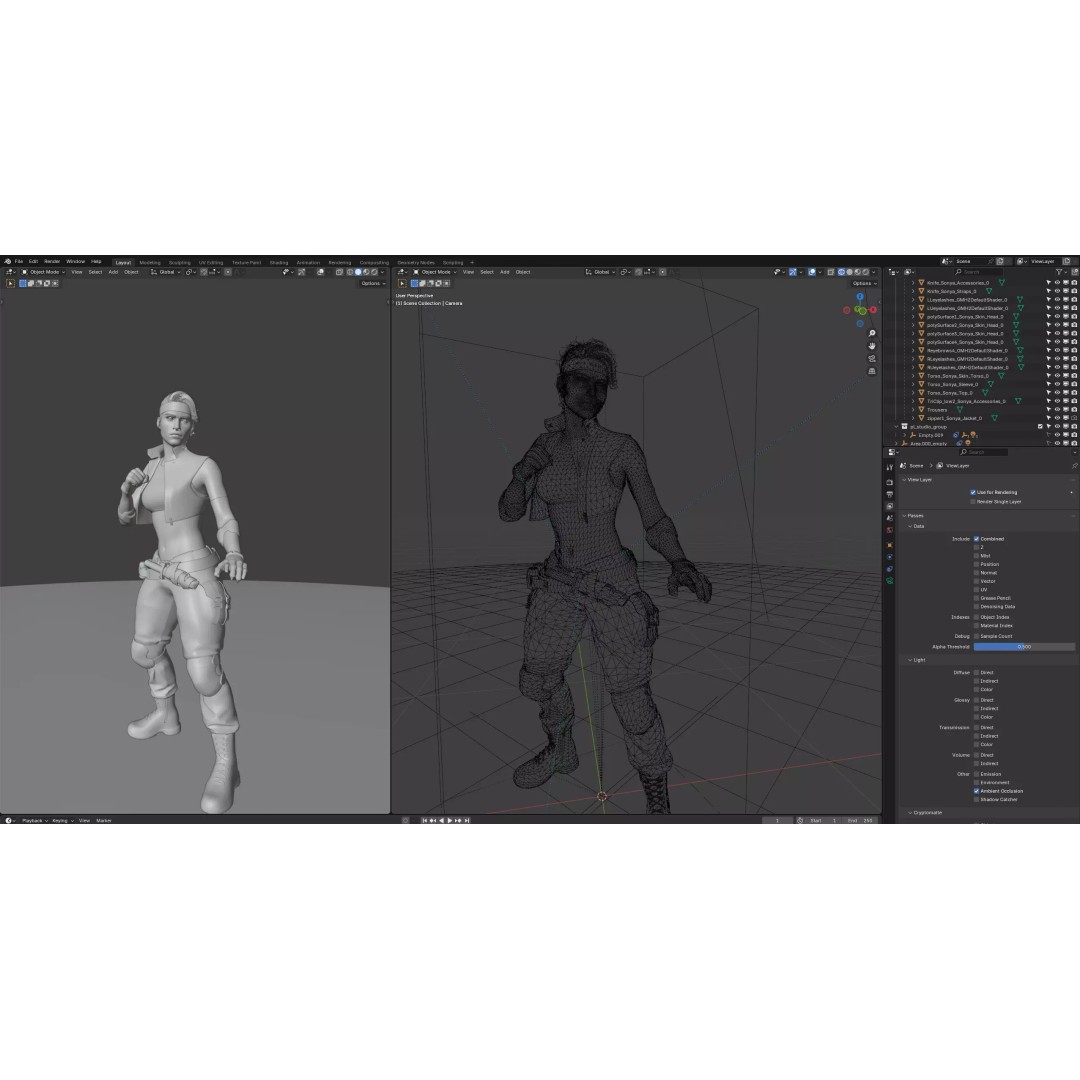Screen dimensions: 1080x1080
Task: Collapse the Passes panel
Action: (x=904, y=515)
